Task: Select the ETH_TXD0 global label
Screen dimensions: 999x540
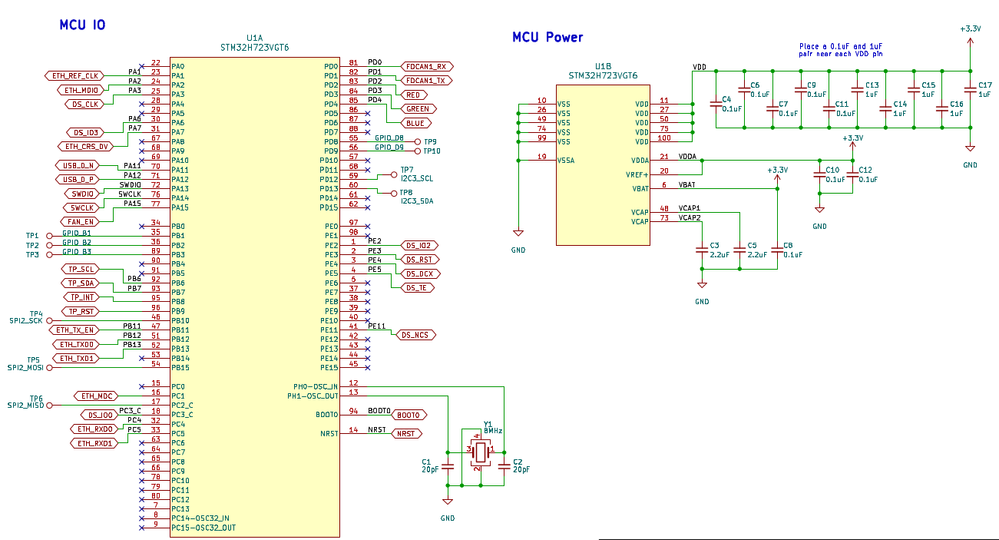Action: point(77,345)
